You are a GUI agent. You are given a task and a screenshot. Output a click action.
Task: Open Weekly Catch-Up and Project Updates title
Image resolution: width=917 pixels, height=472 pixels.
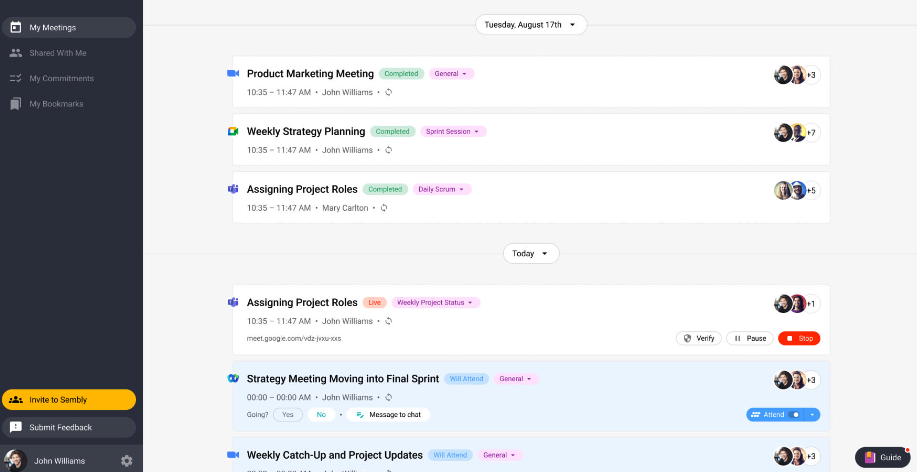click(x=335, y=455)
